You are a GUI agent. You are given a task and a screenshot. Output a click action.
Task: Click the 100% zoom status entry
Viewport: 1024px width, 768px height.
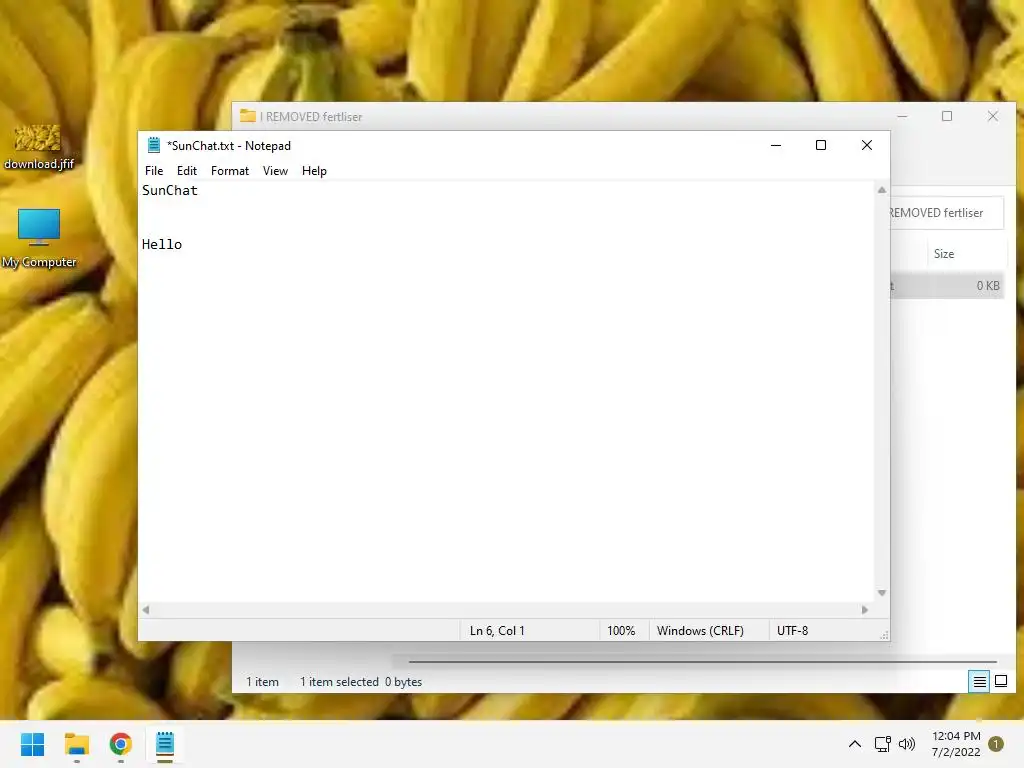click(x=621, y=631)
